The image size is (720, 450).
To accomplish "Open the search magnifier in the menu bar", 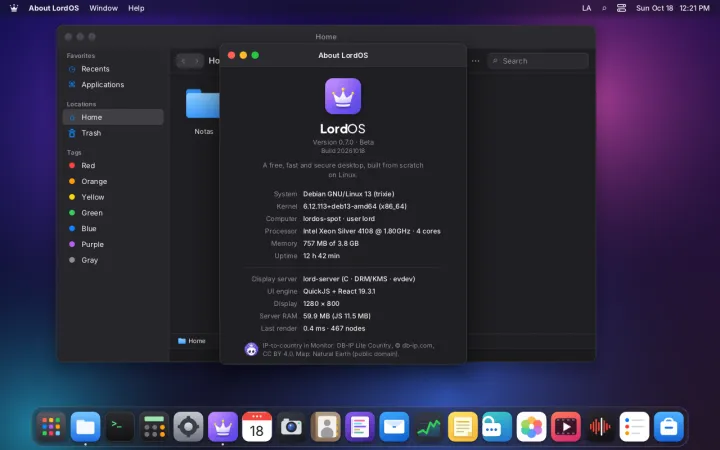I will [604, 8].
